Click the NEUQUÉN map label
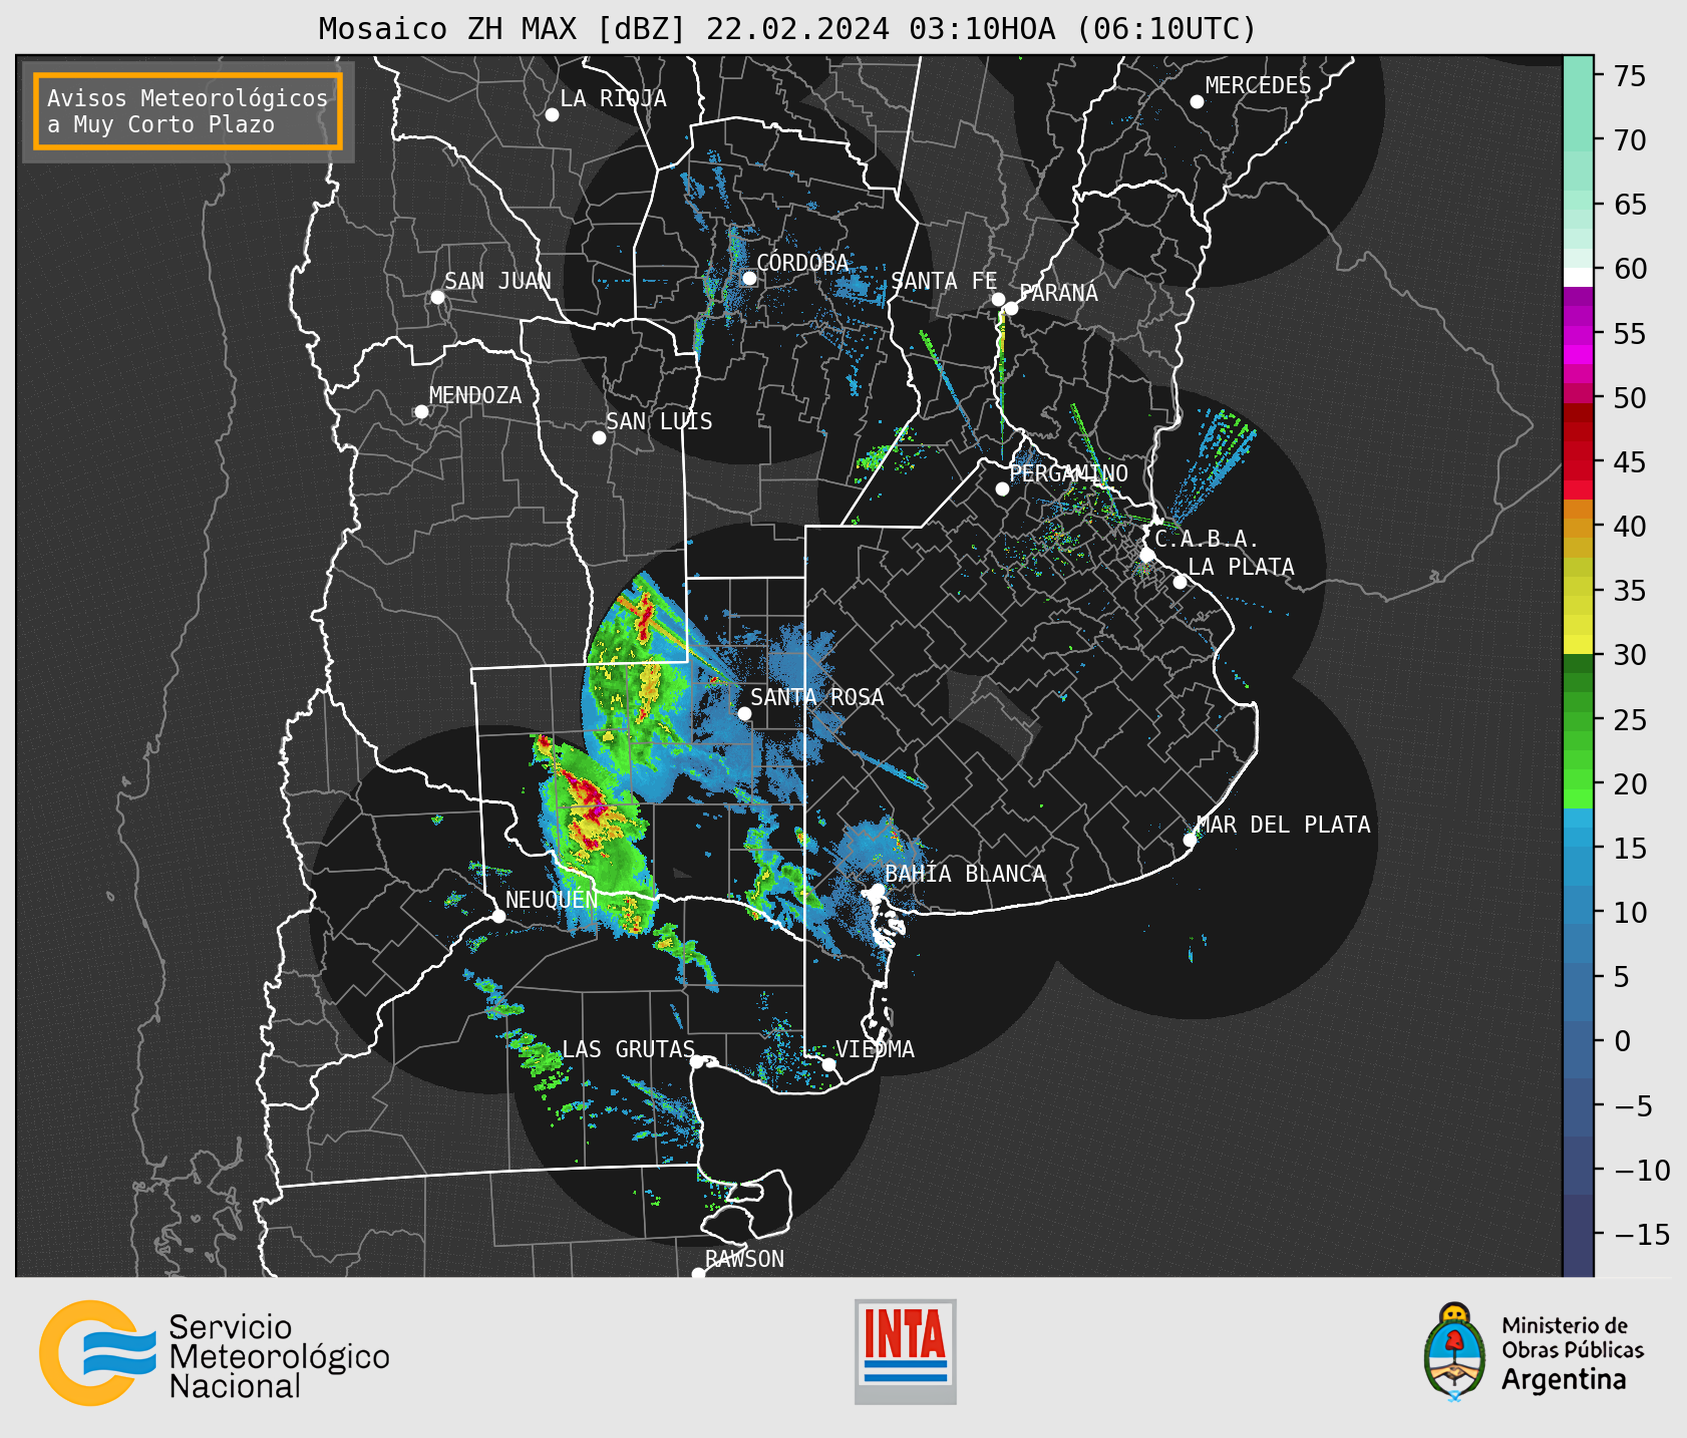1687x1438 pixels. pyautogui.click(x=551, y=899)
